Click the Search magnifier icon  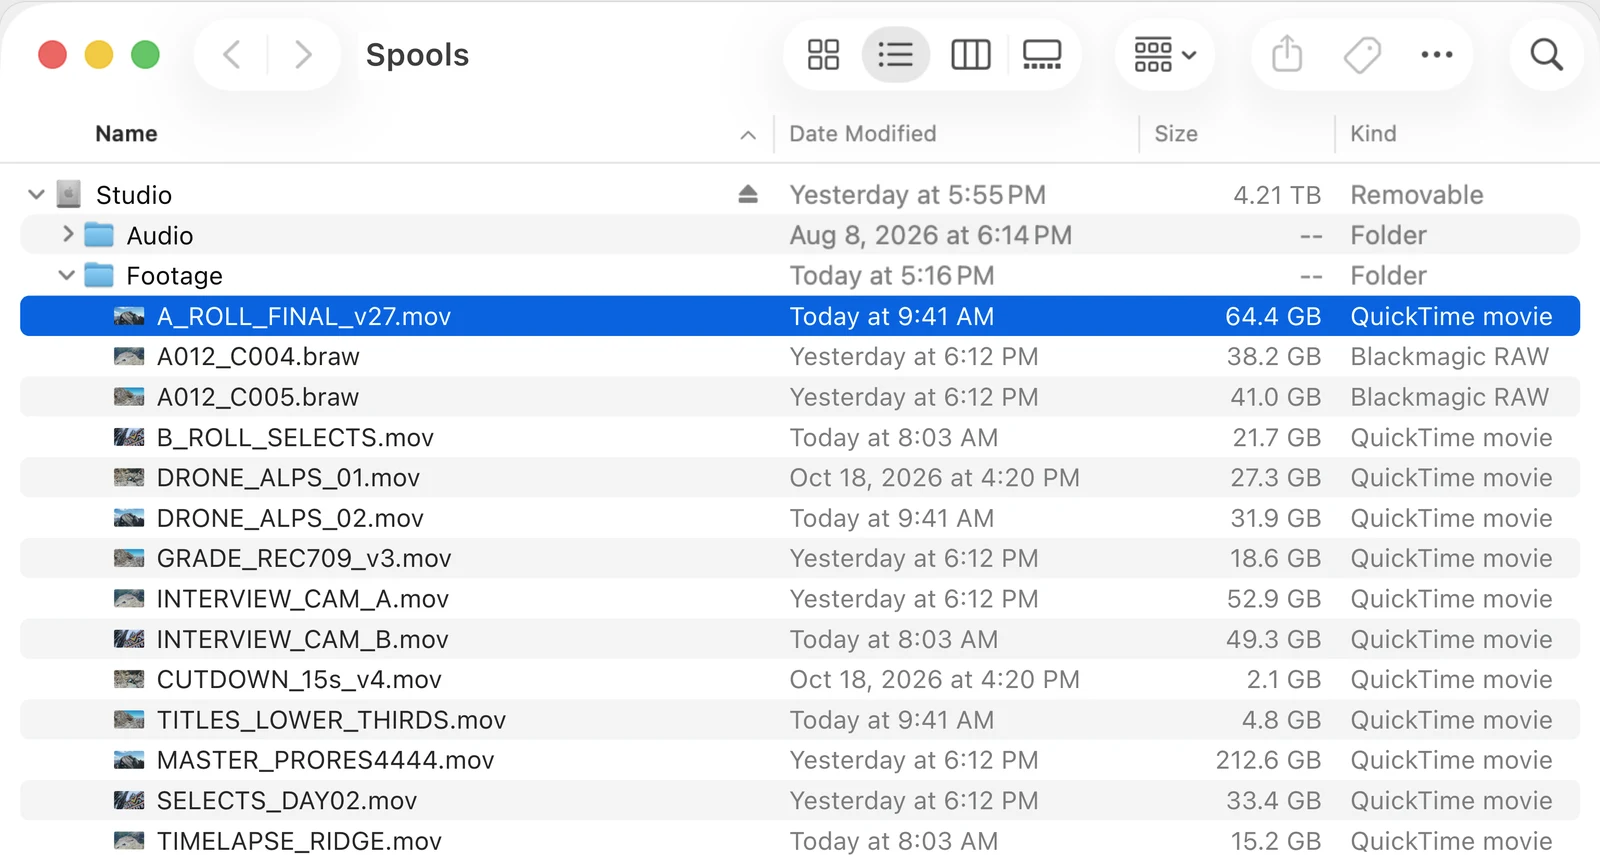(1546, 54)
